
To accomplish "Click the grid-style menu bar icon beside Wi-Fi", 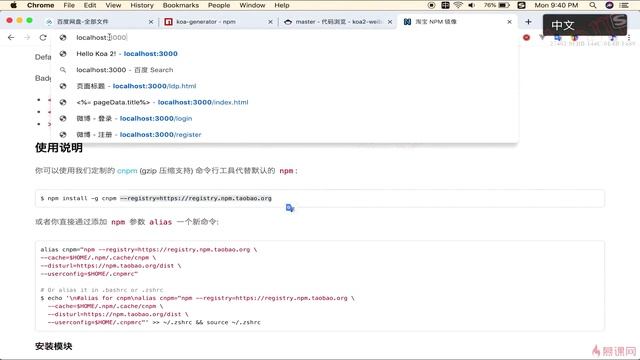I will click(445, 5).
